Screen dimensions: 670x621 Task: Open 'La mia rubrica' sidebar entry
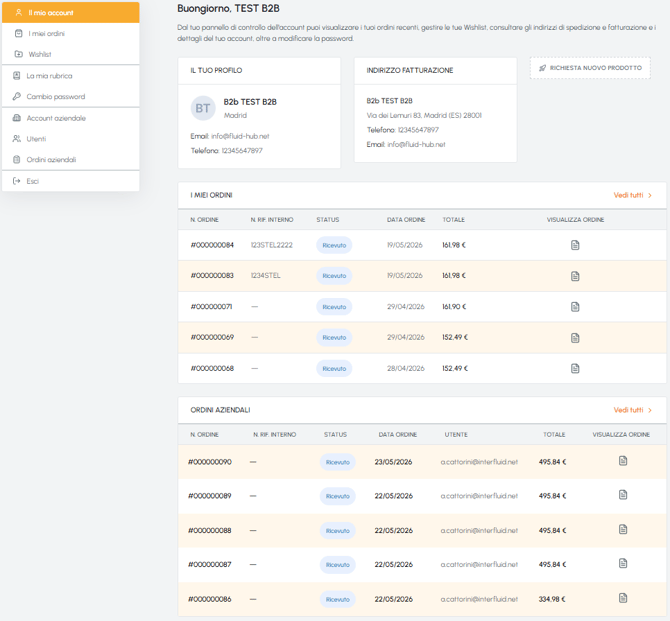[71, 76]
